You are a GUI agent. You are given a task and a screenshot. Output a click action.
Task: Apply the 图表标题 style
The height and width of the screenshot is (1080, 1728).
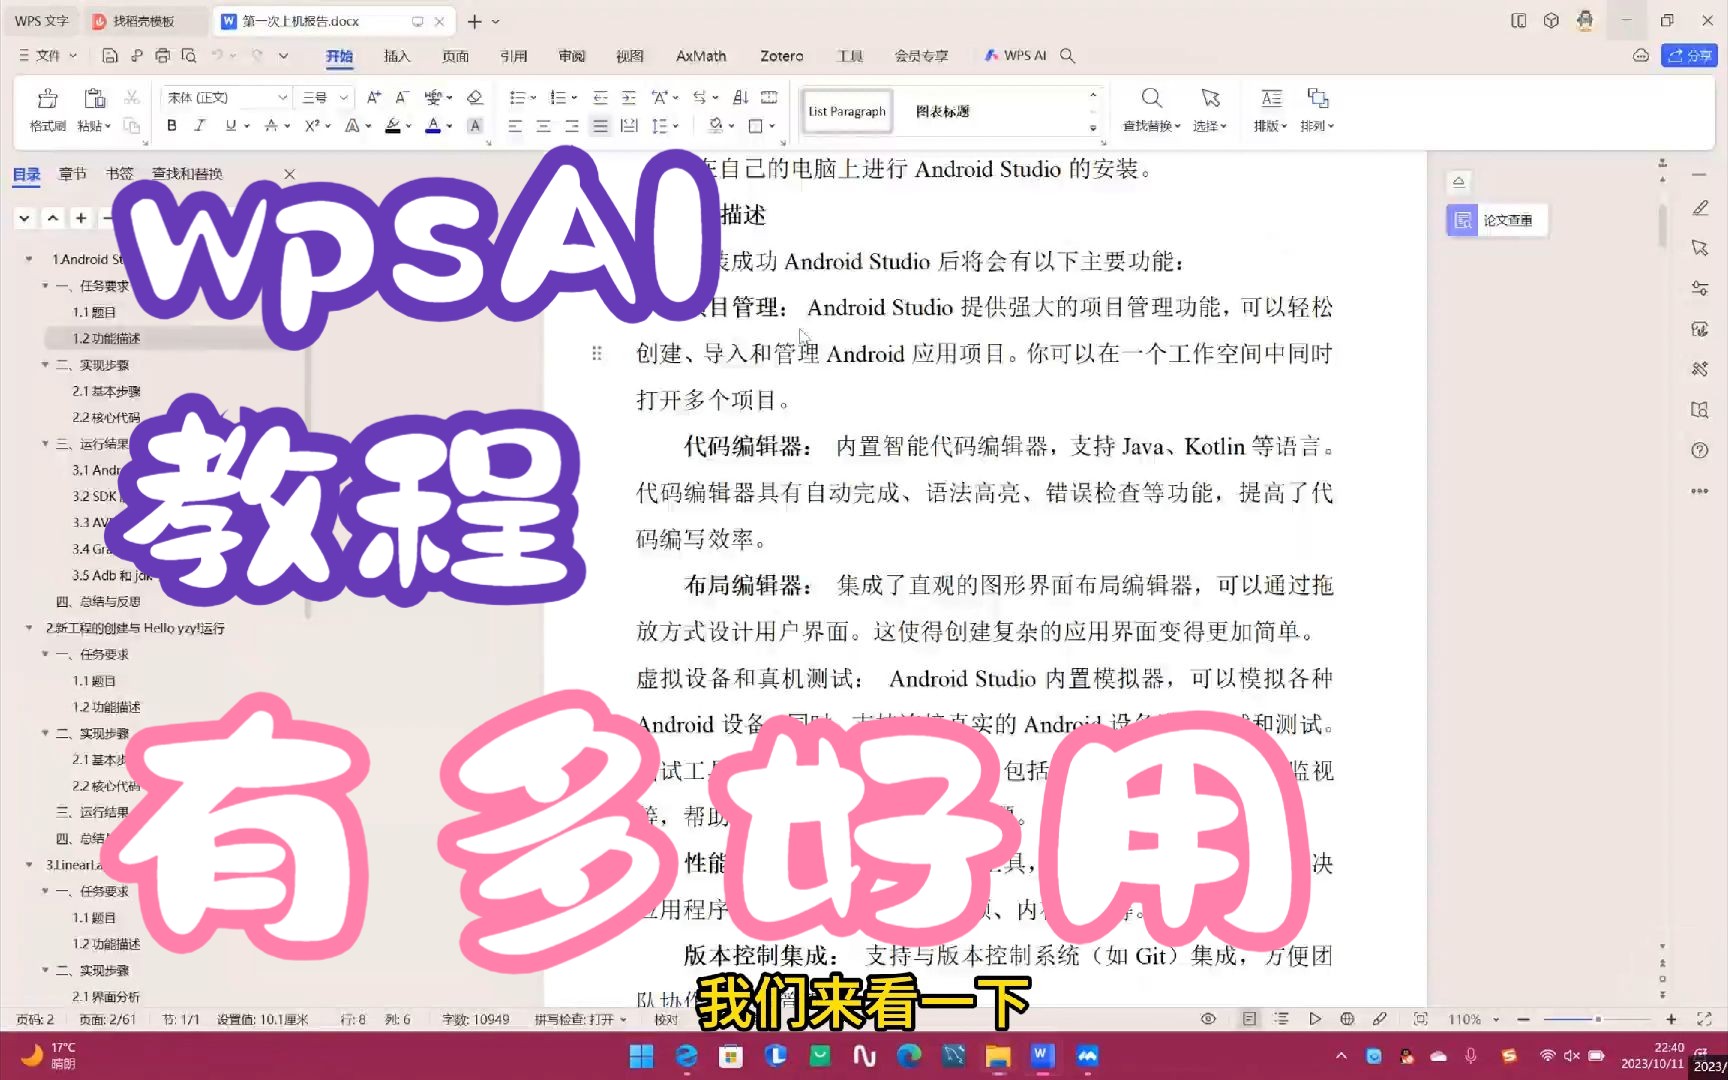tap(942, 111)
